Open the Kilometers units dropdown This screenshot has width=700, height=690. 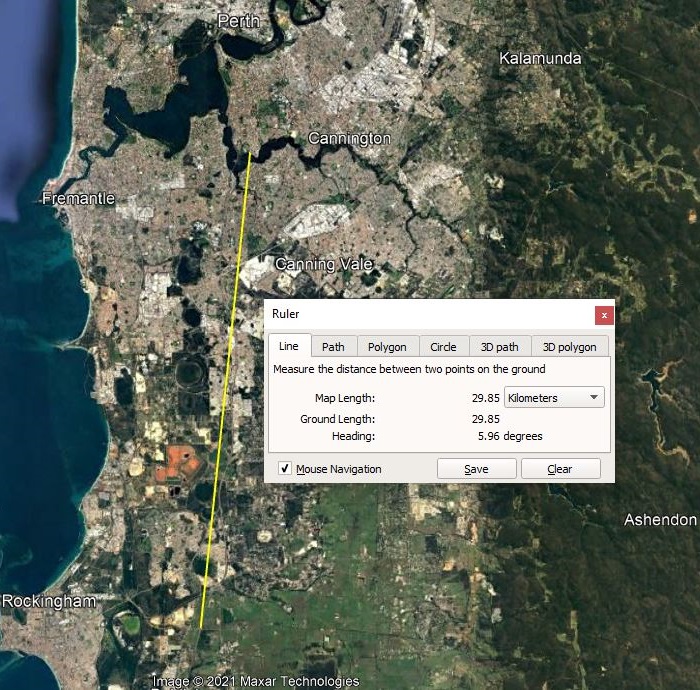[x=554, y=398]
